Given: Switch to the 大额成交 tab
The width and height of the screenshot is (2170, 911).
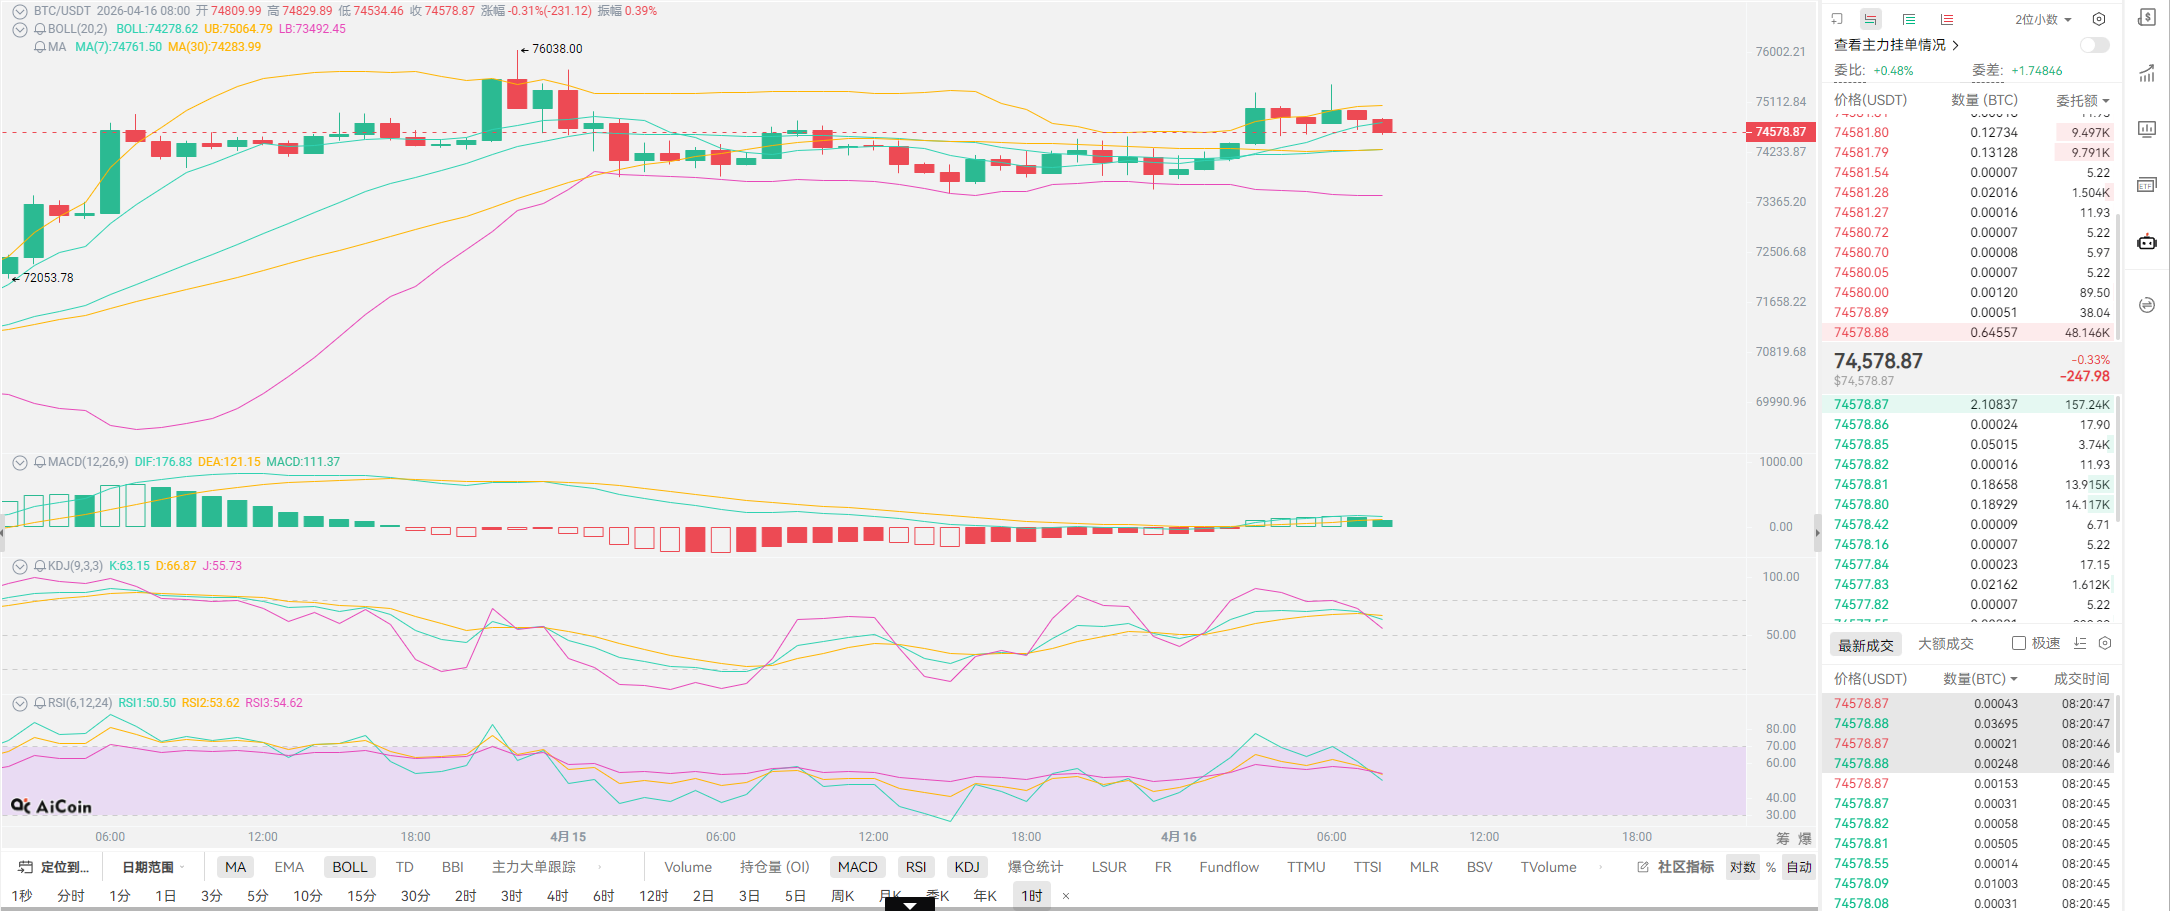Looking at the screenshot, I should coord(1945,644).
